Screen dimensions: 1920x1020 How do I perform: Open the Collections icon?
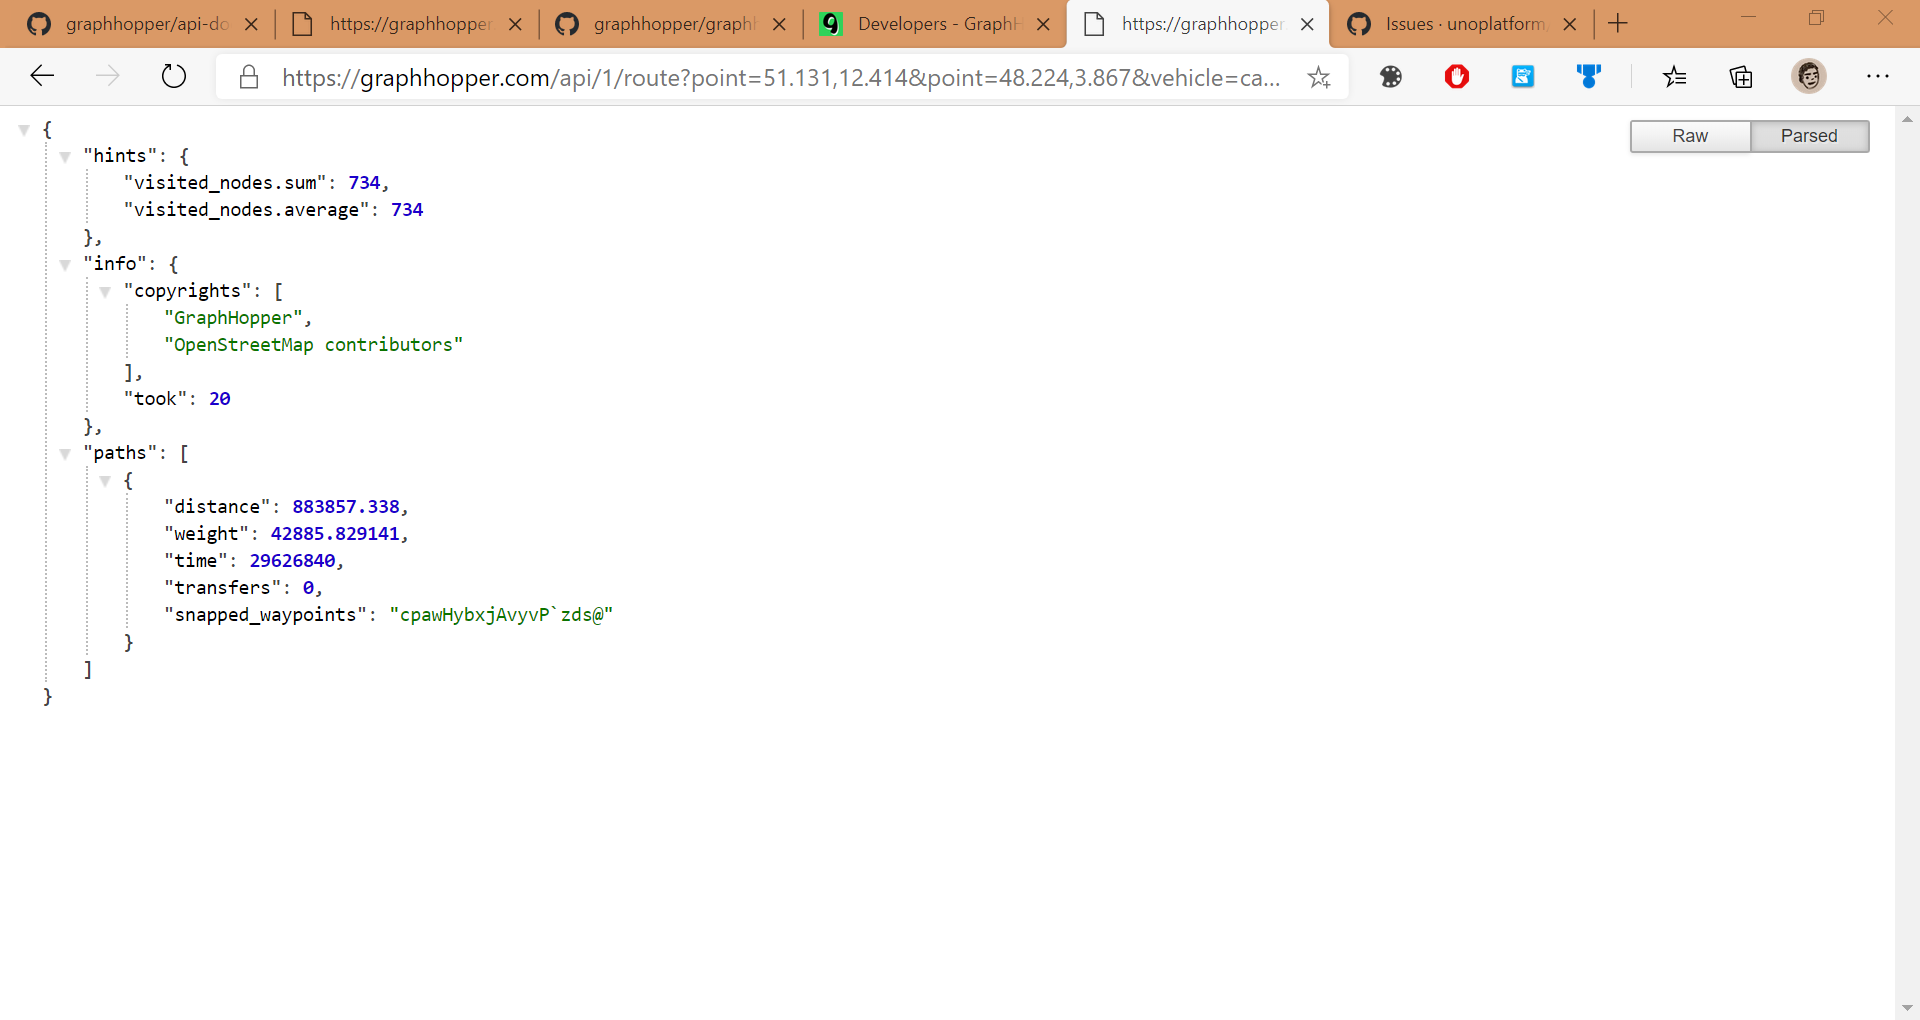[x=1741, y=76]
